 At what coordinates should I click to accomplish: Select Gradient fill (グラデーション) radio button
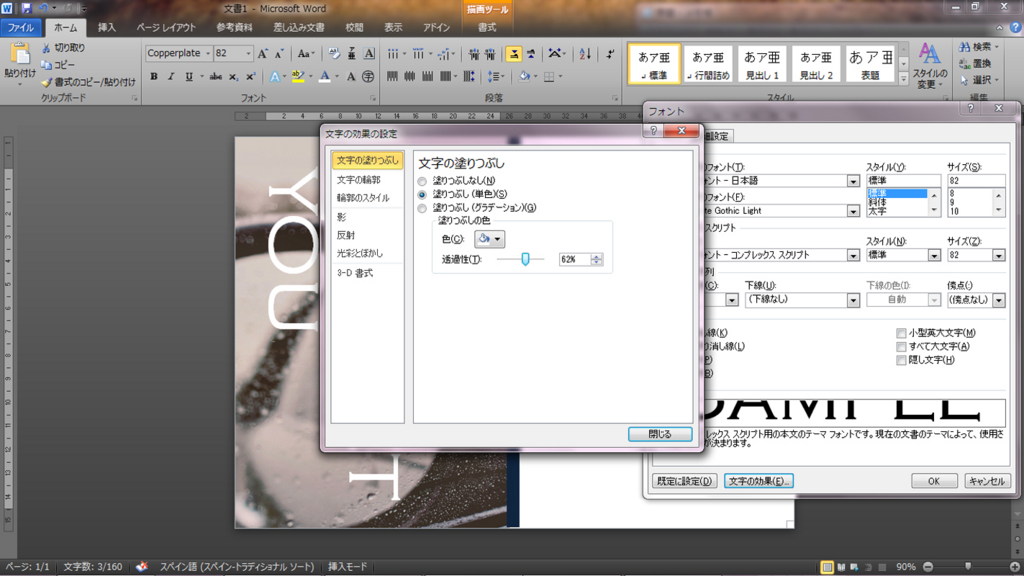[422, 208]
